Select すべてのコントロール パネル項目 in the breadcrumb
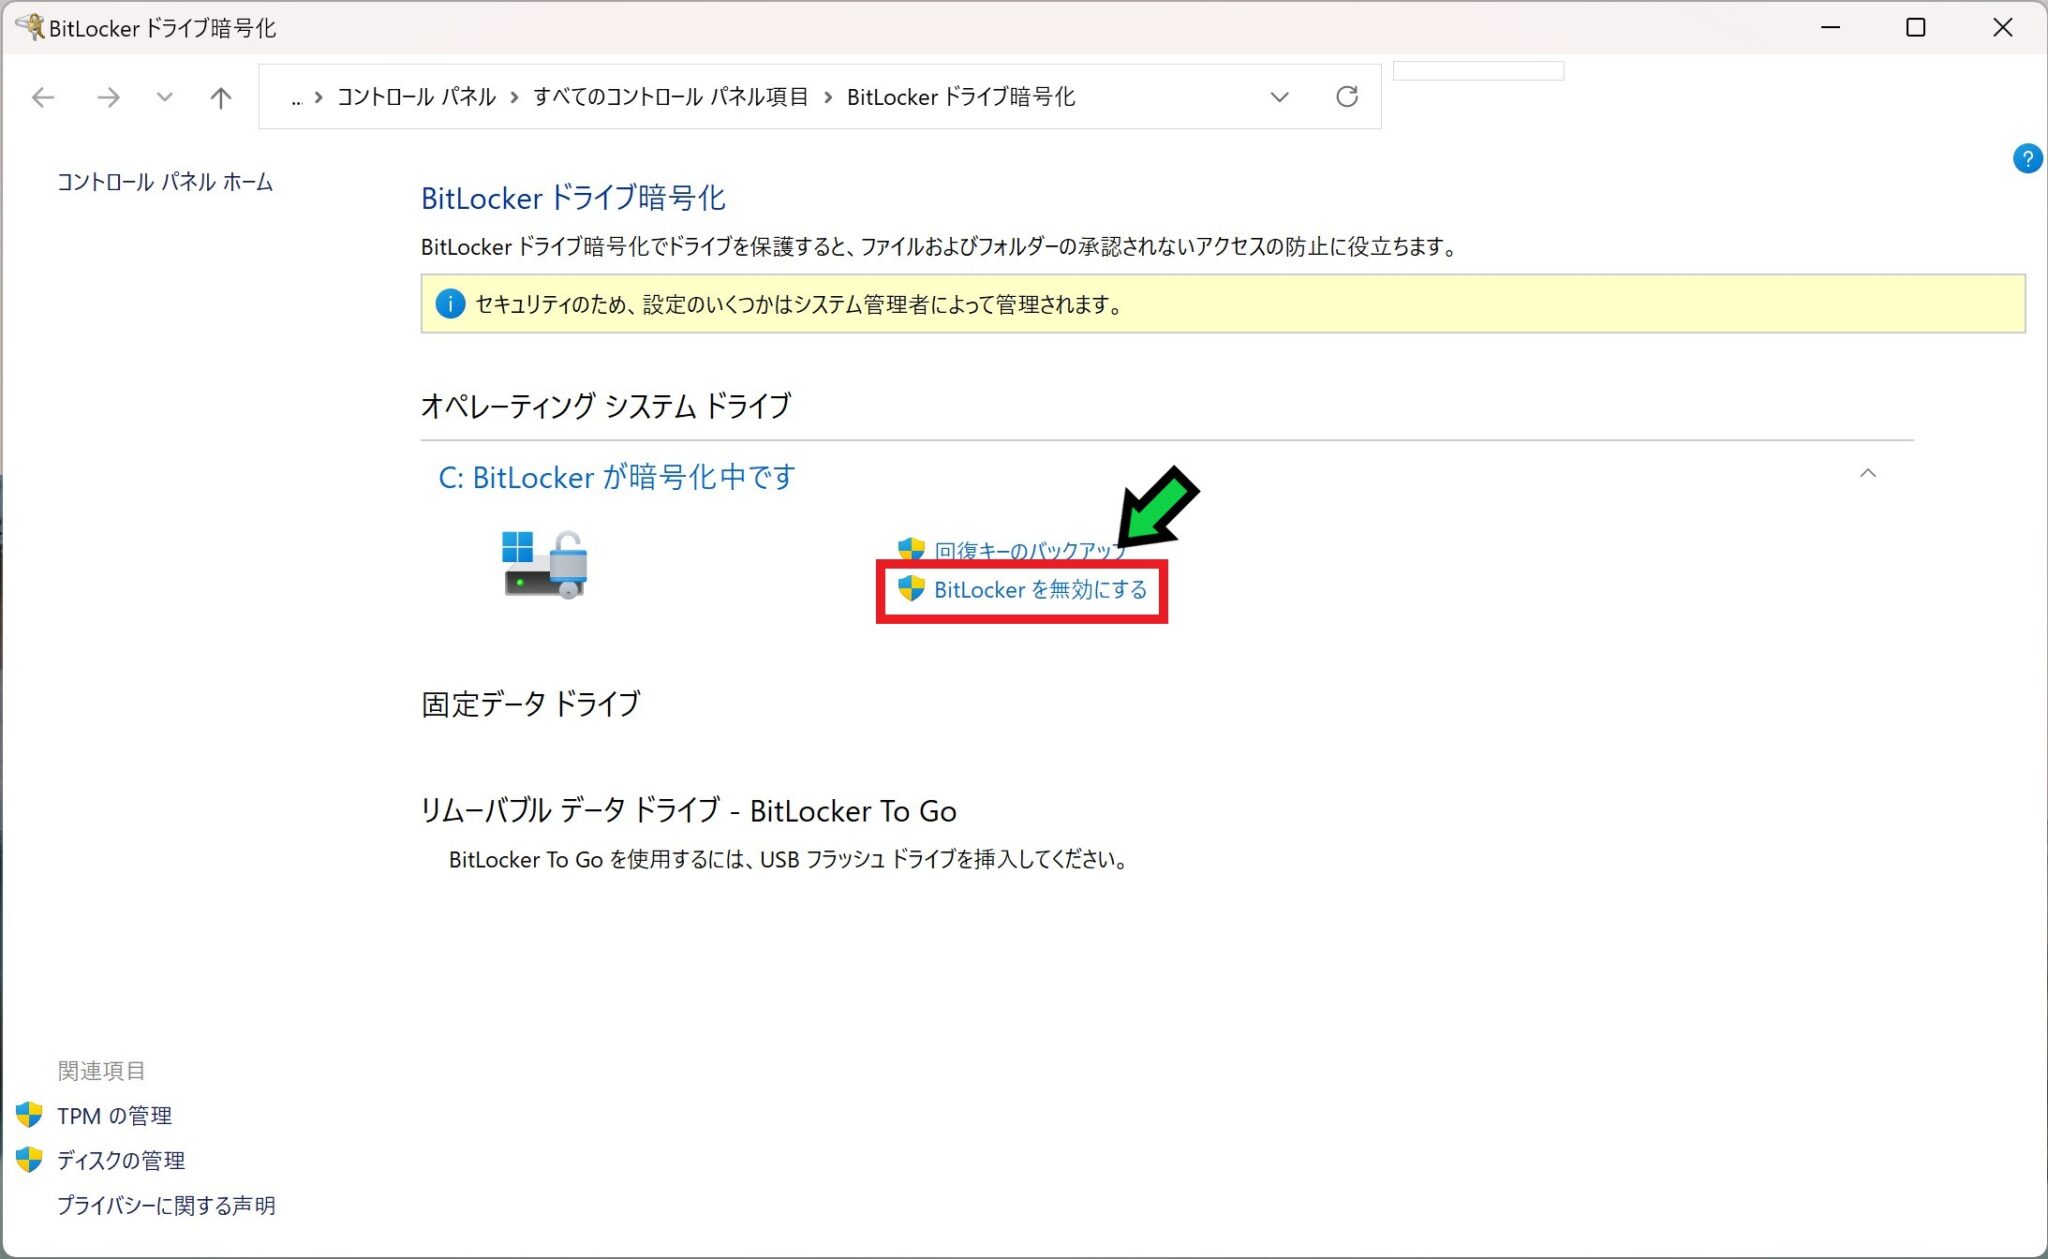This screenshot has width=2048, height=1259. pyautogui.click(x=671, y=96)
